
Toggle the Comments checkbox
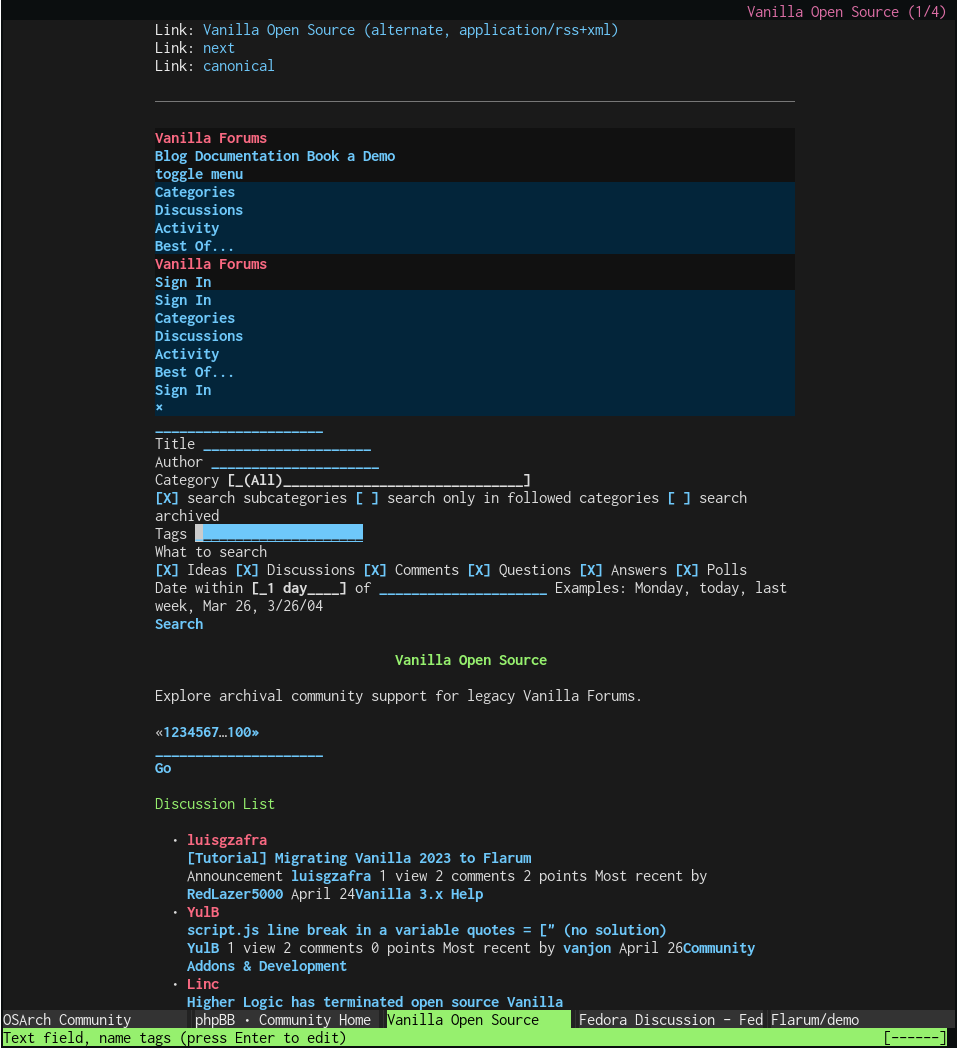[375, 570]
